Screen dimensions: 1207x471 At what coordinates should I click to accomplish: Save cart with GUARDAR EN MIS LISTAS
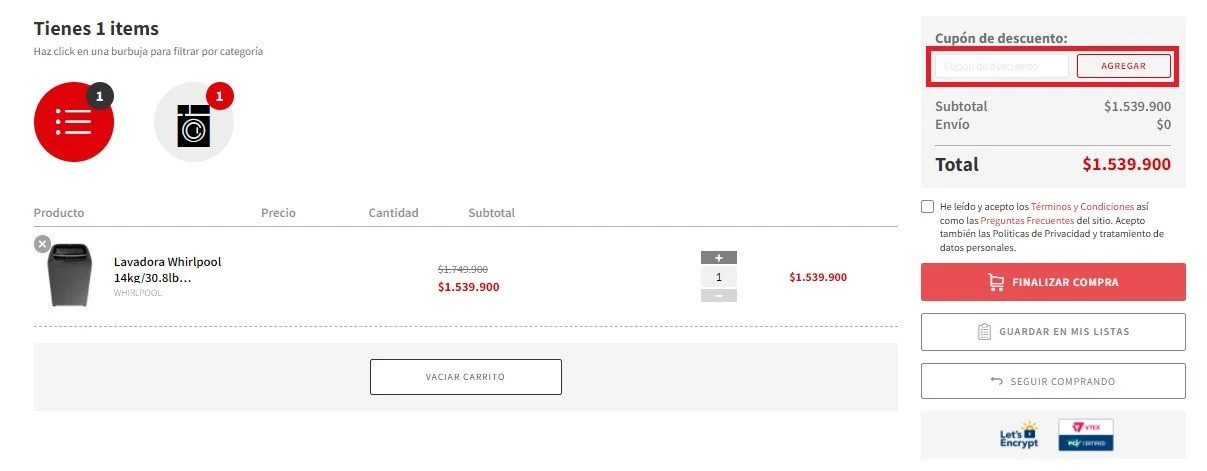[1053, 332]
